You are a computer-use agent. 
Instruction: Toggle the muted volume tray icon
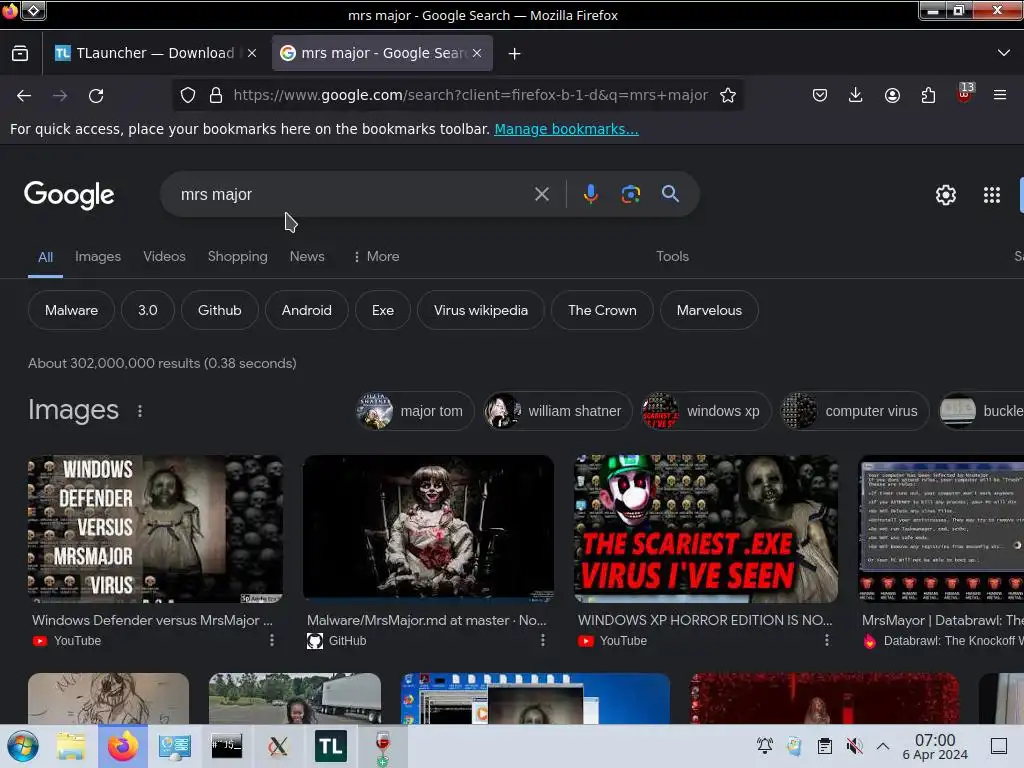(x=854, y=746)
